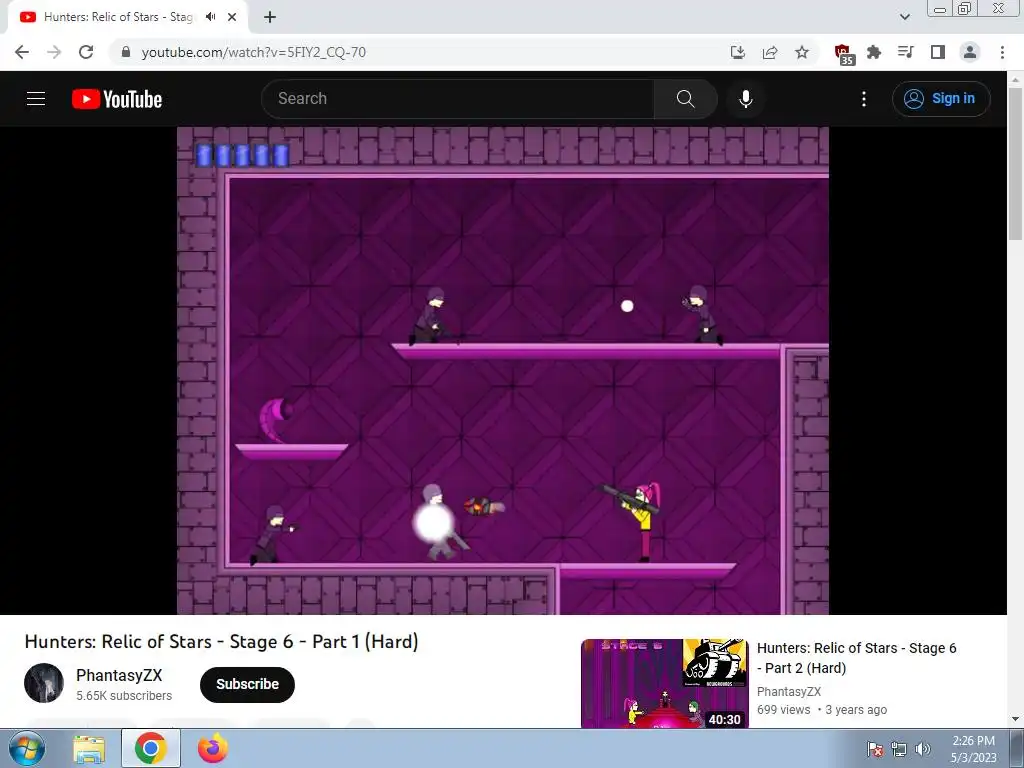The height and width of the screenshot is (768, 1024).
Task: Expand the tab search chevron
Action: 905,17
